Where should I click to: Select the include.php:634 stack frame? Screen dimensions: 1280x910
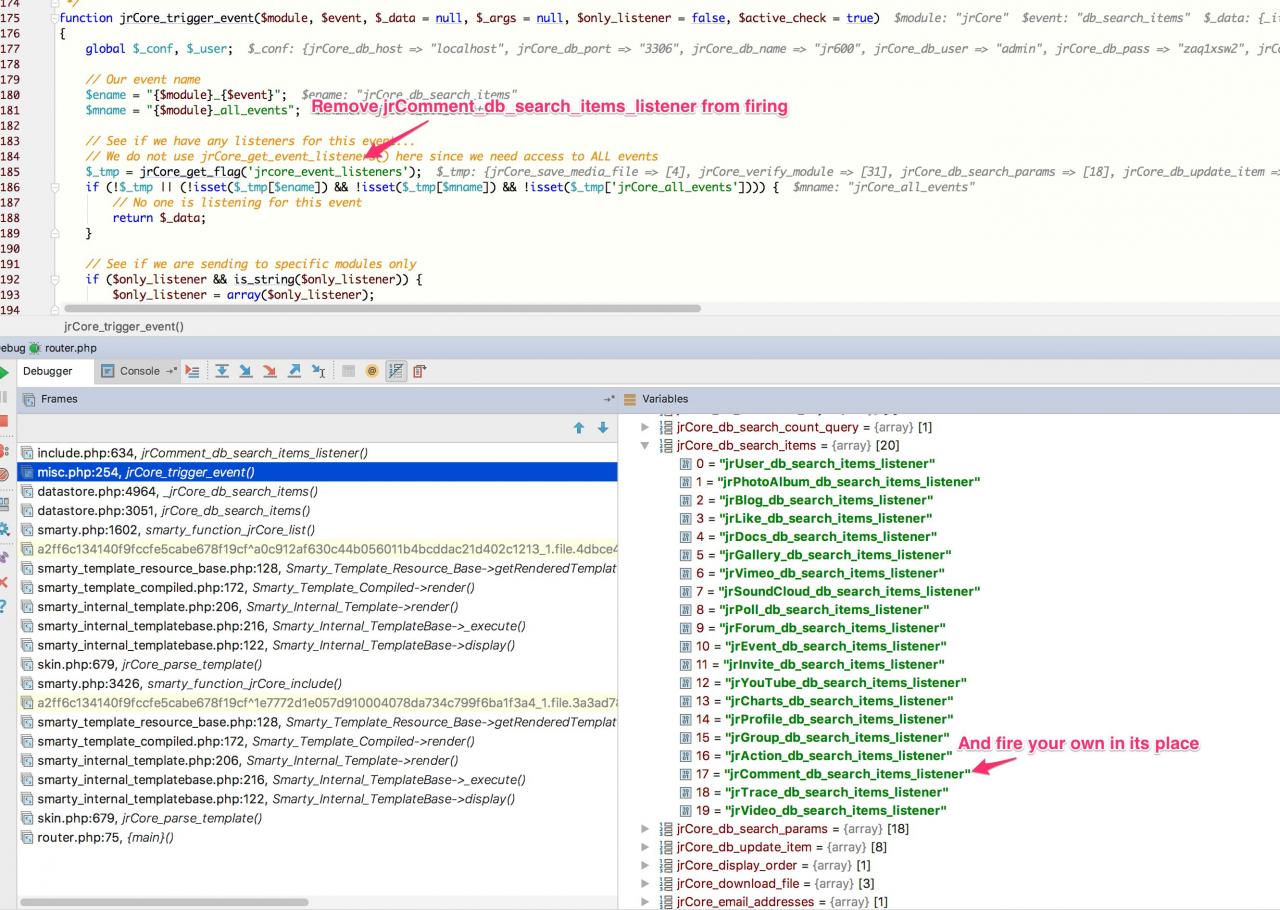coord(201,453)
